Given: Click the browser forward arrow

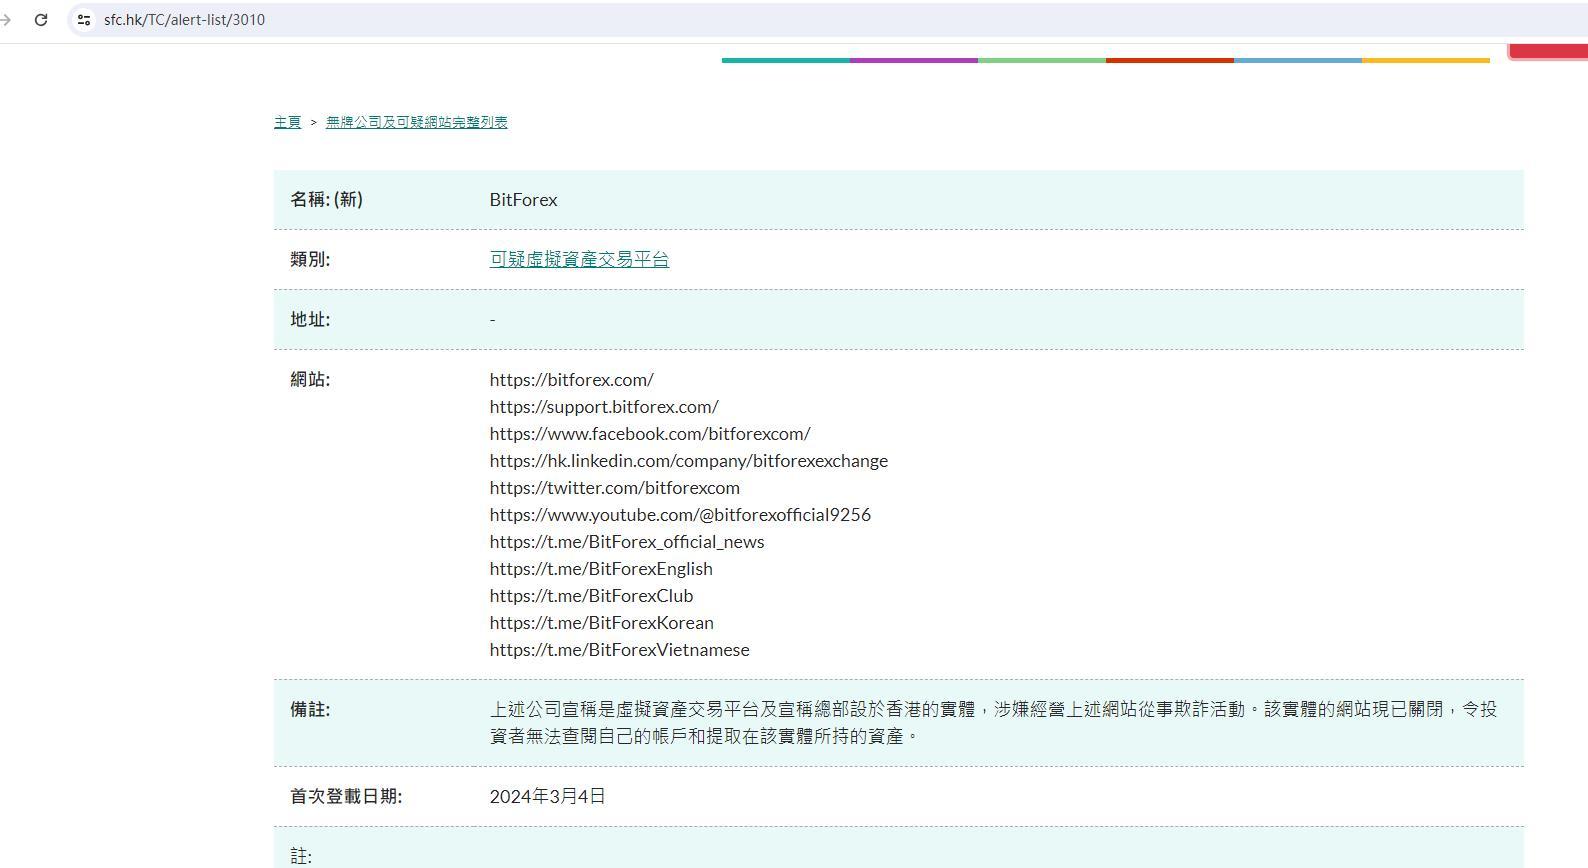Looking at the screenshot, I should 6,20.
